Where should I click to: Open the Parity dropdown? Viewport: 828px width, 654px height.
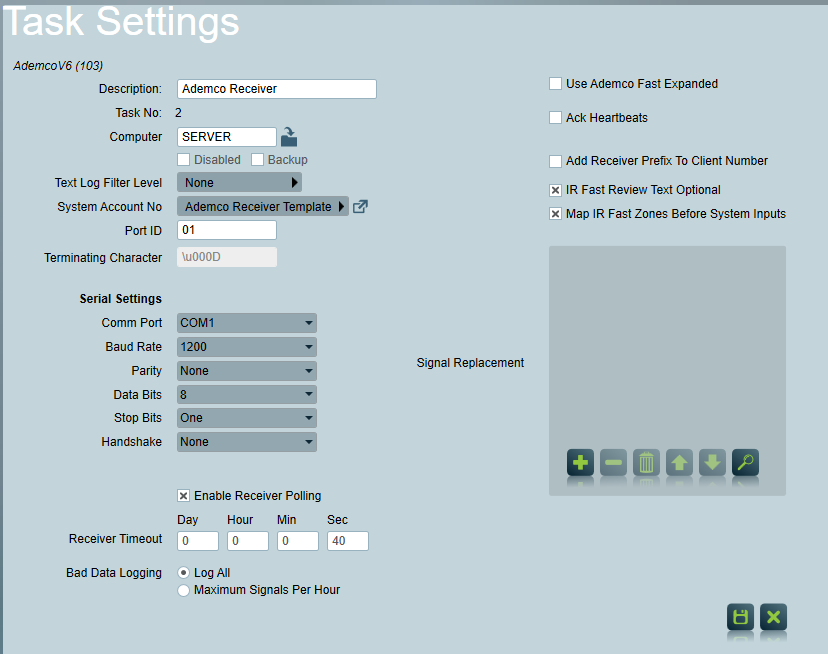(x=247, y=371)
